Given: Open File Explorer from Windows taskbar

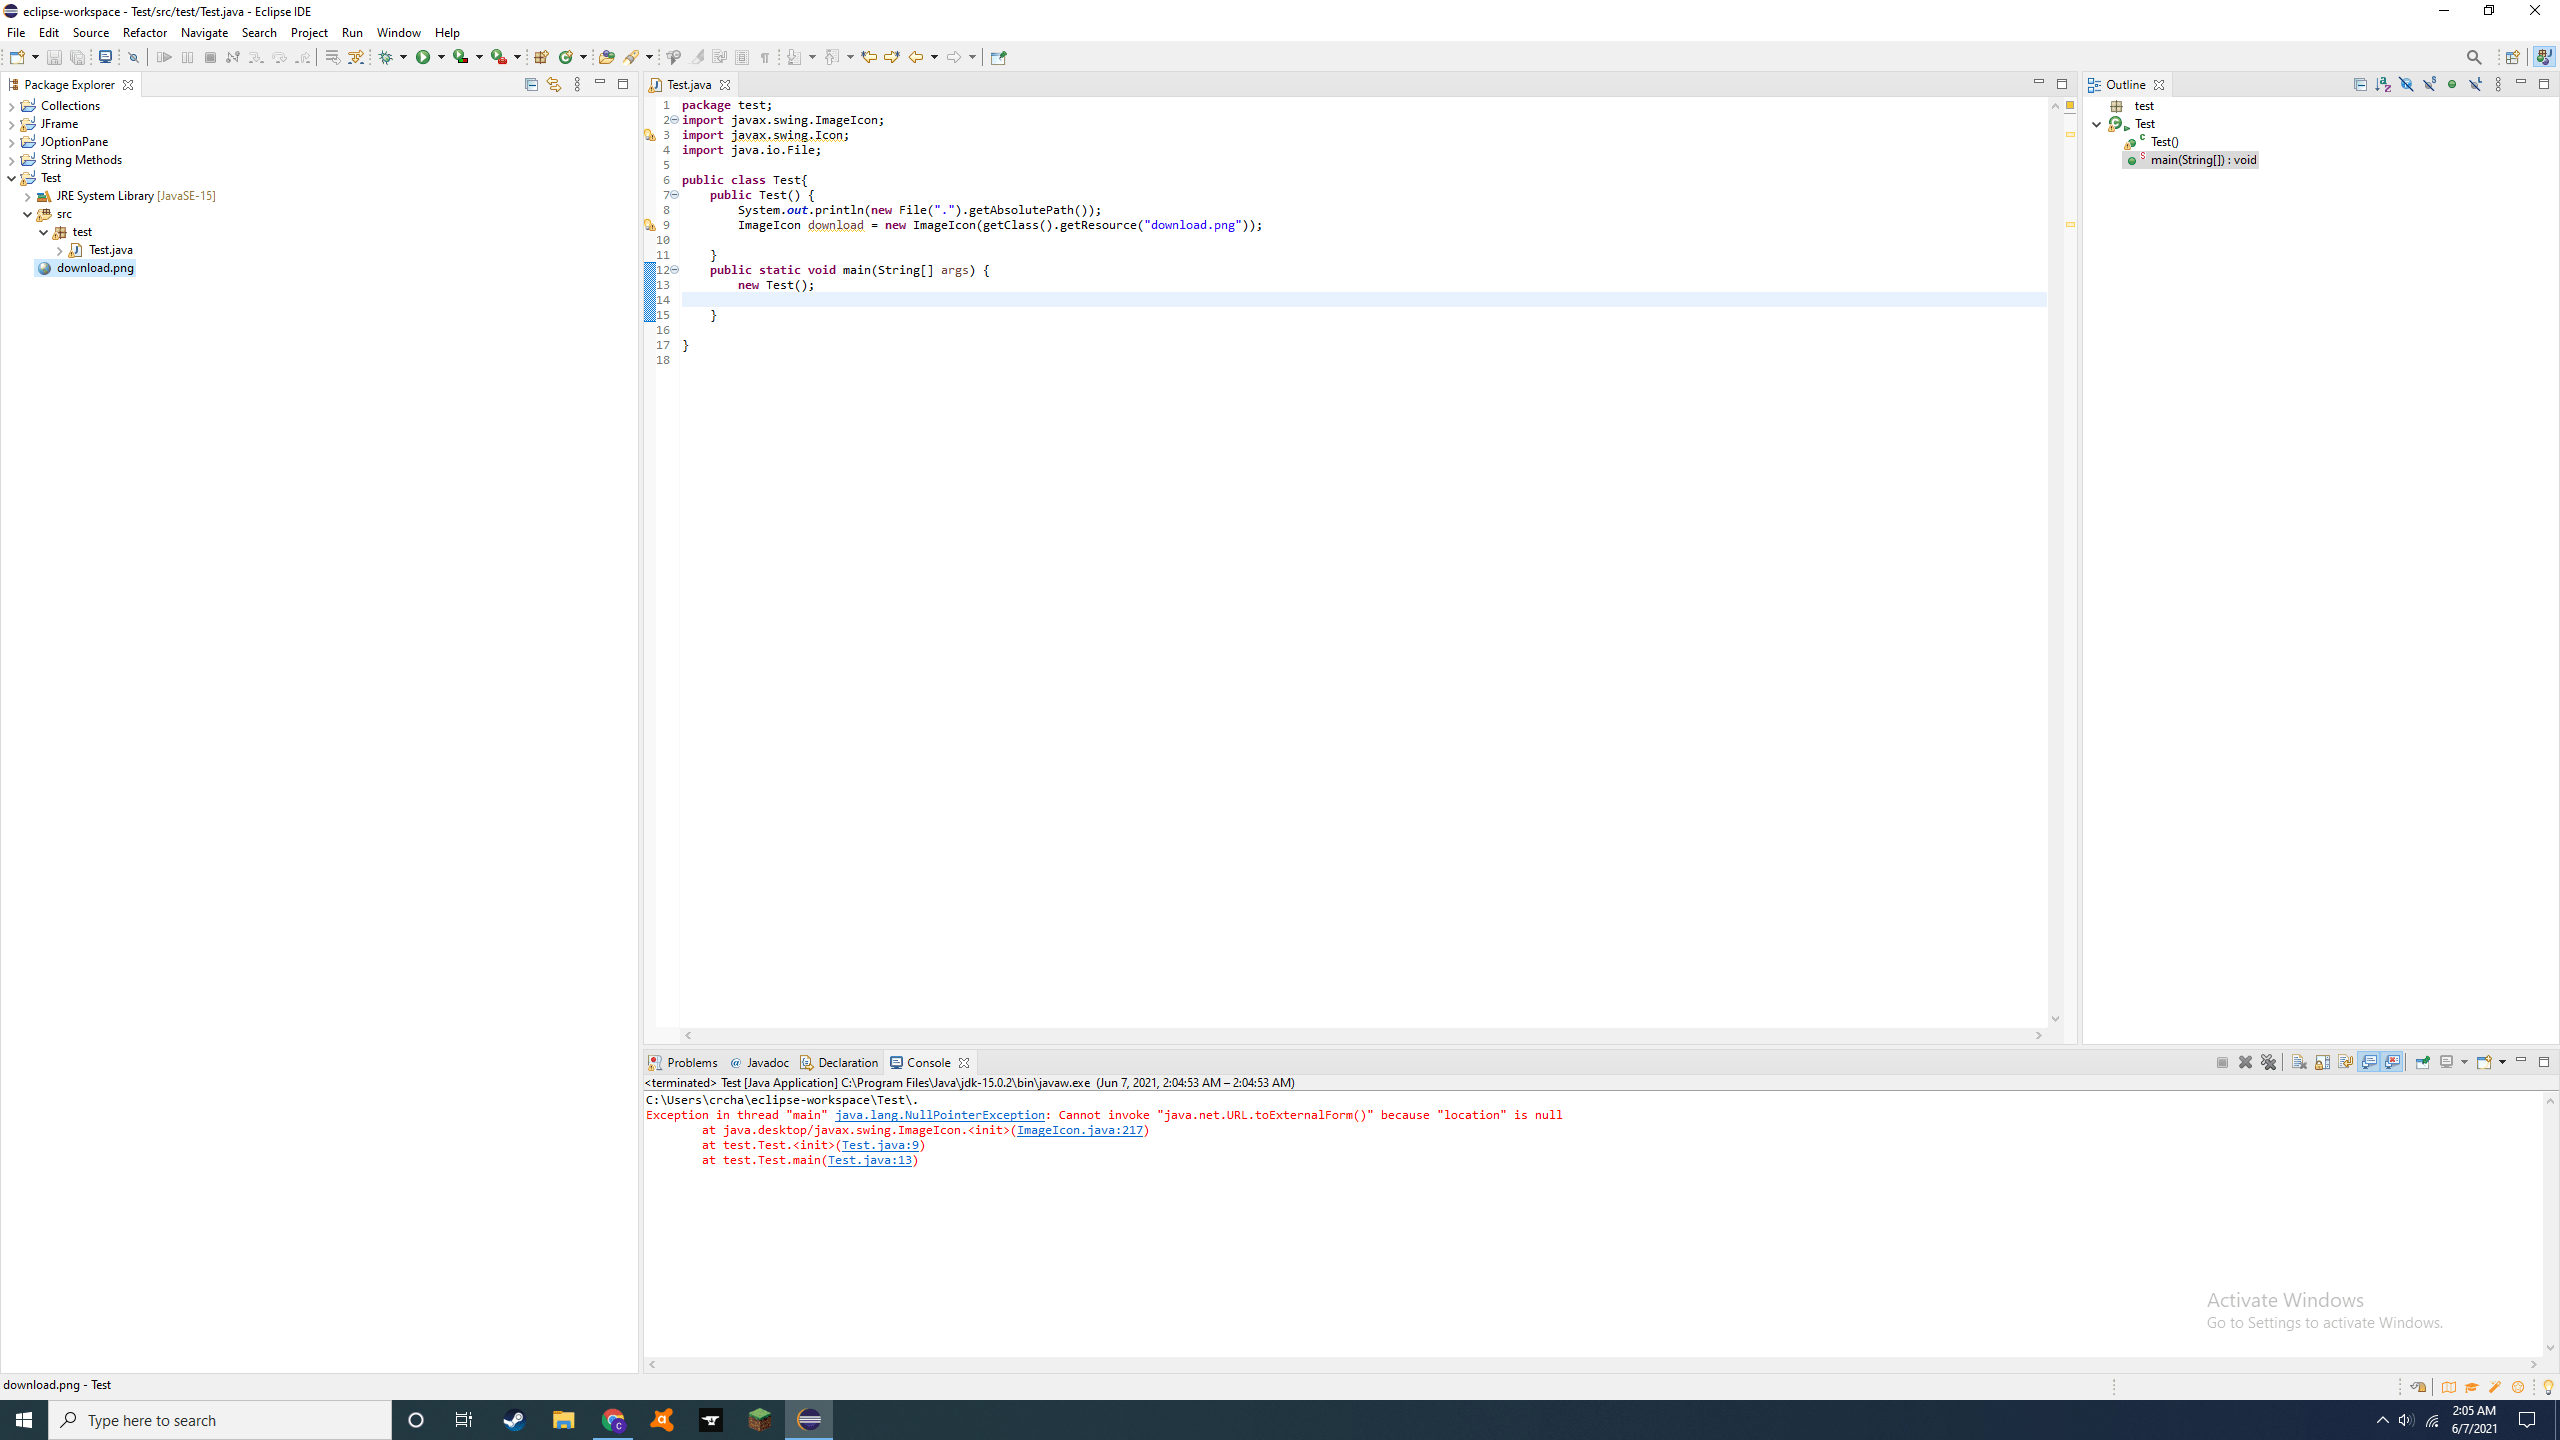Looking at the screenshot, I should point(563,1420).
